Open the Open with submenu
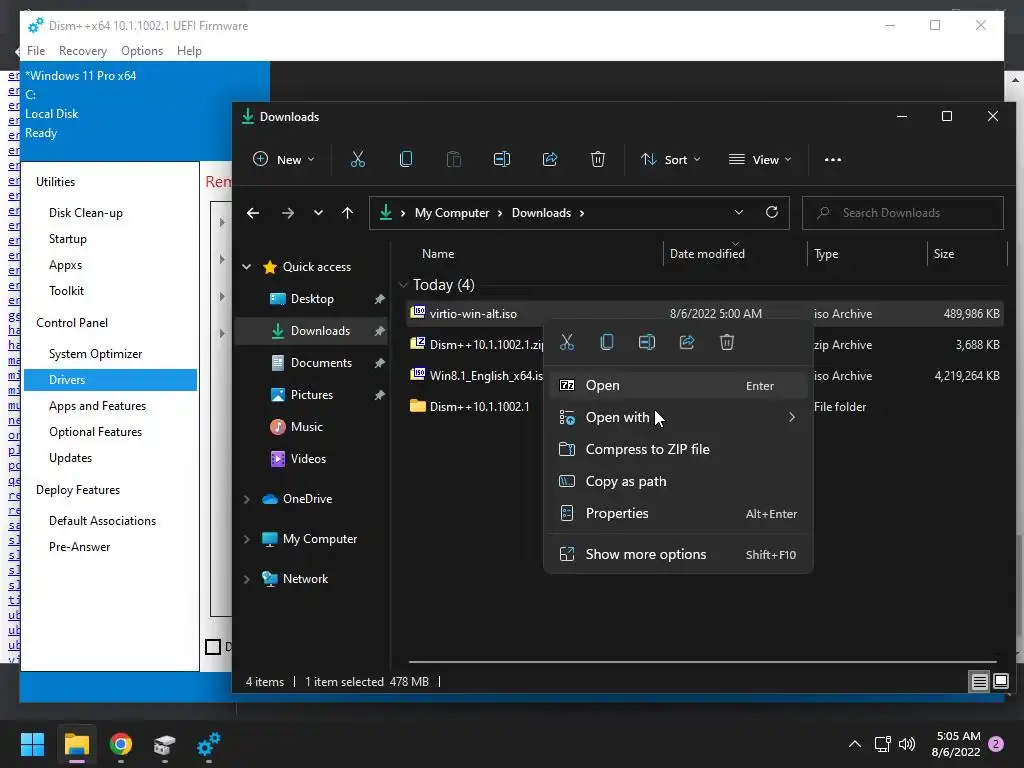 [678, 417]
